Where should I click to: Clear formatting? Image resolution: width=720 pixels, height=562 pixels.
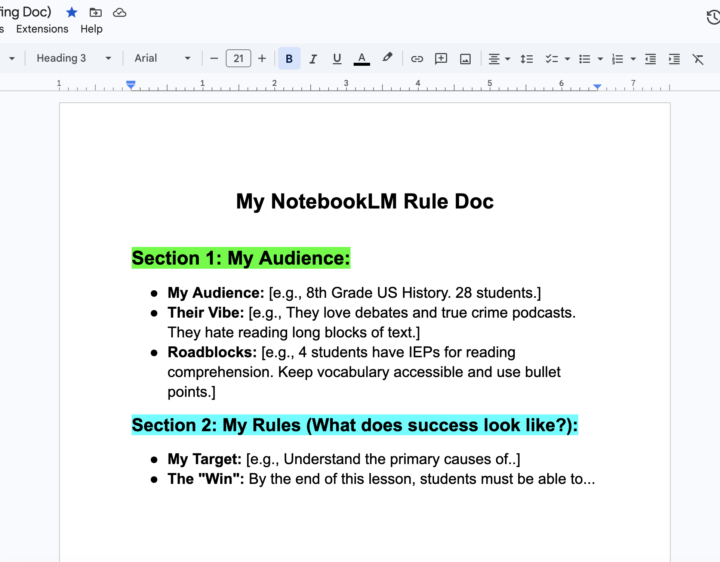pyautogui.click(x=698, y=59)
